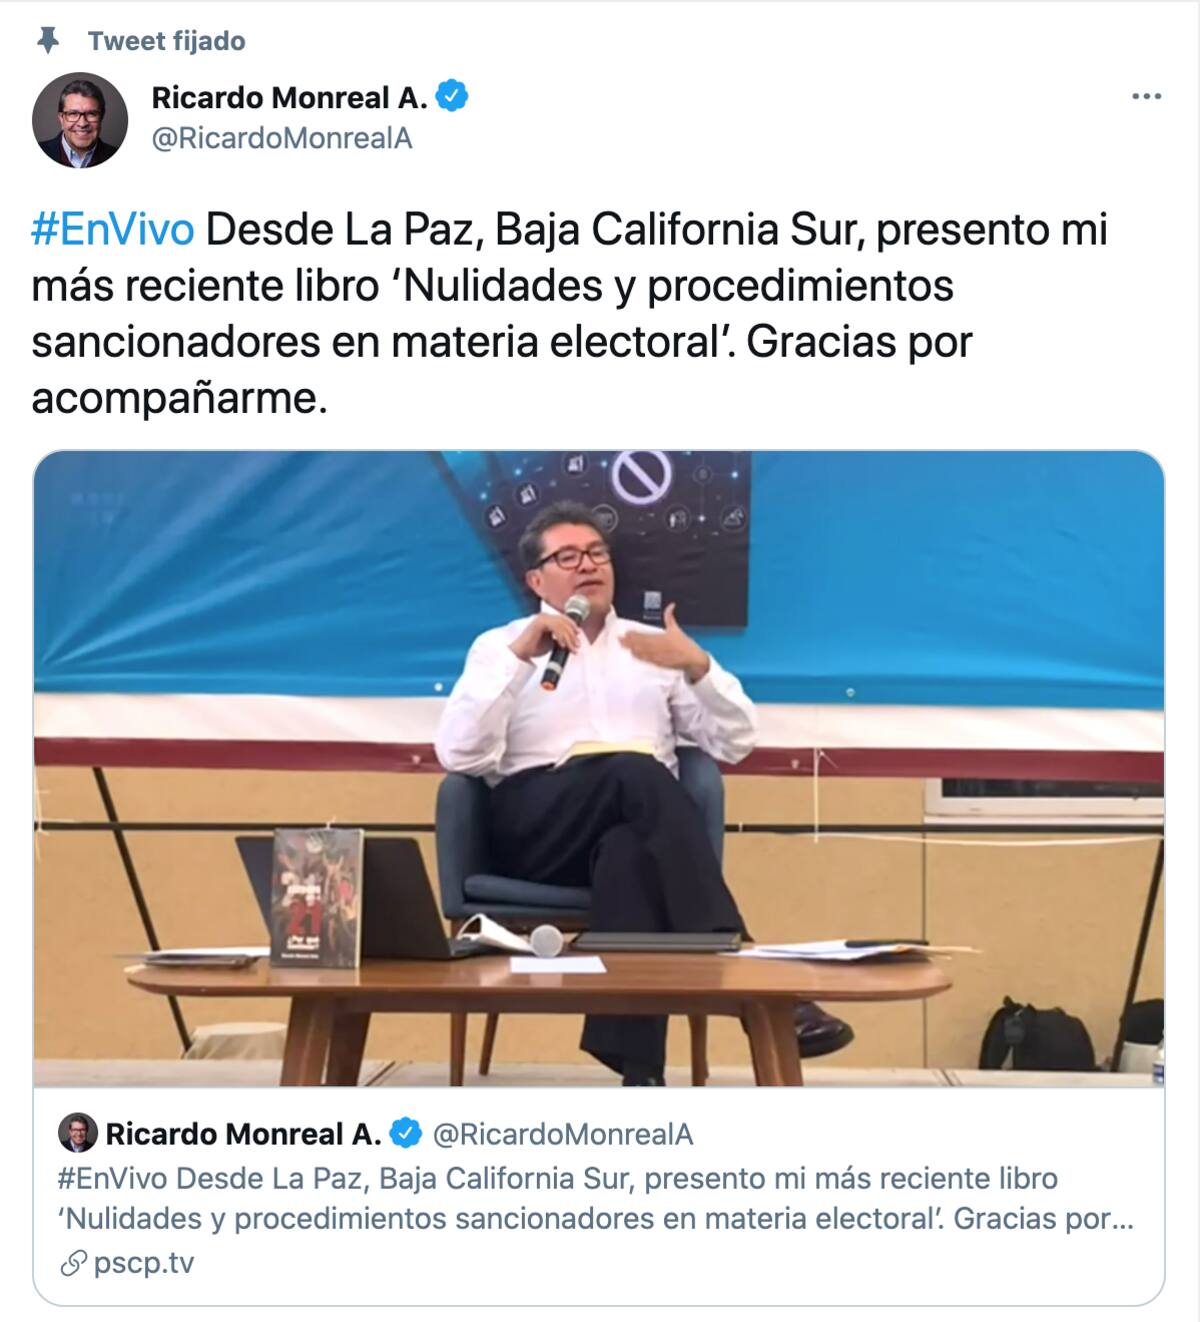Click the tweet body text about La Paz

[570, 314]
